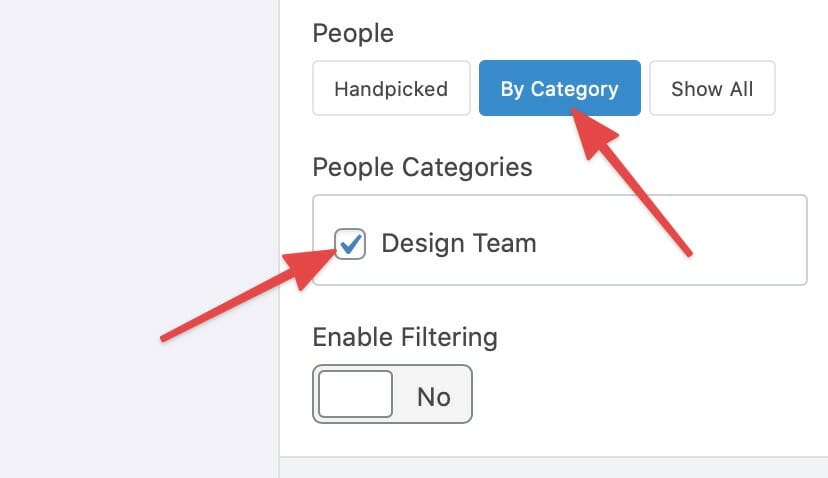Open the Show All people tab
Screen dimensions: 828x478
pos(712,88)
